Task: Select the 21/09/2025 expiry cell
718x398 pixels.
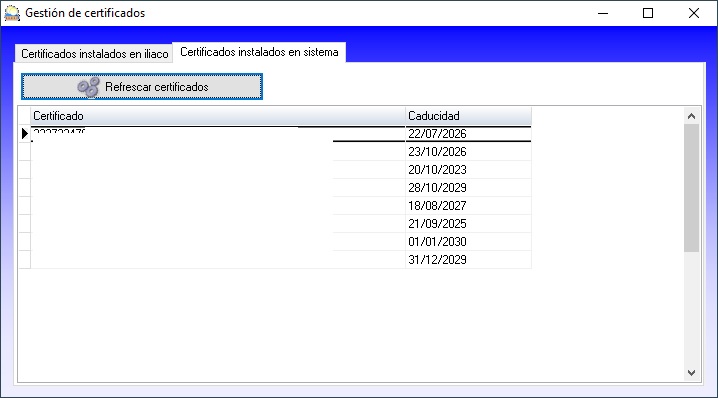Action: (x=468, y=224)
